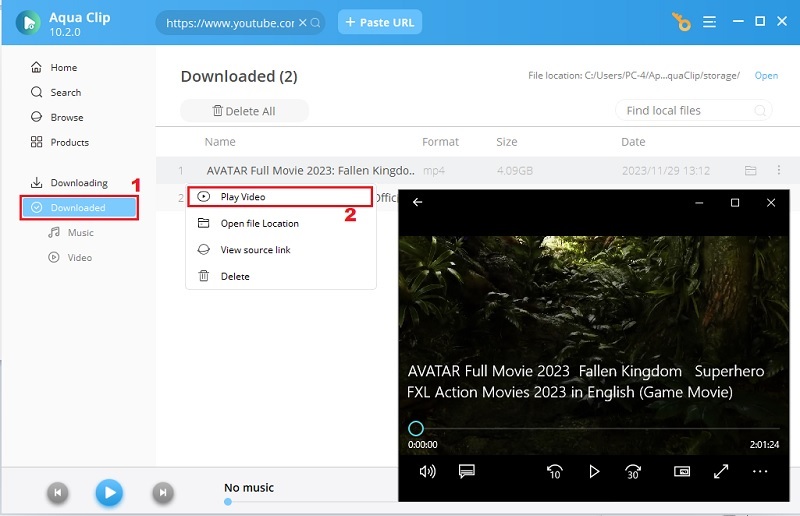Viewport: 800px width, 516px height.
Task: Play the video in player window
Action: 594,472
